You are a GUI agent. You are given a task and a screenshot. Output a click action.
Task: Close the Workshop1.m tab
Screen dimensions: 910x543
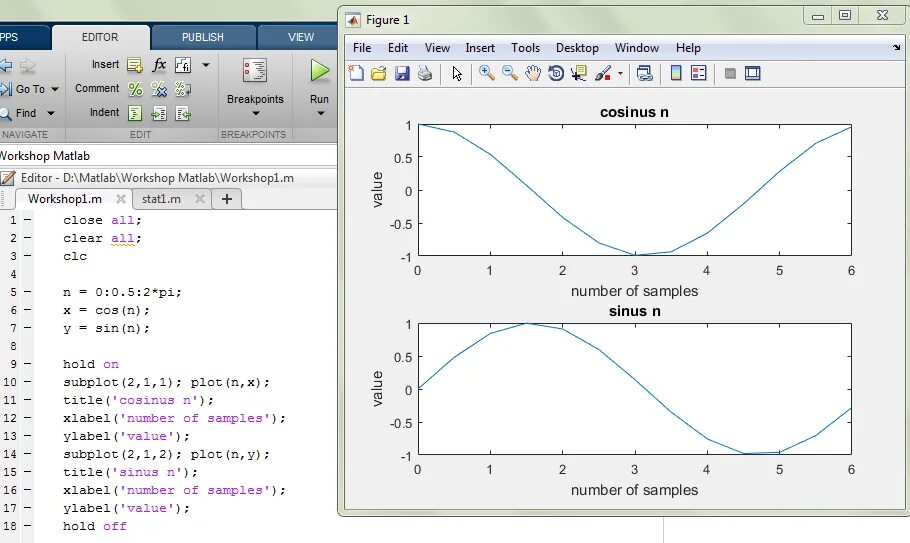(x=121, y=199)
